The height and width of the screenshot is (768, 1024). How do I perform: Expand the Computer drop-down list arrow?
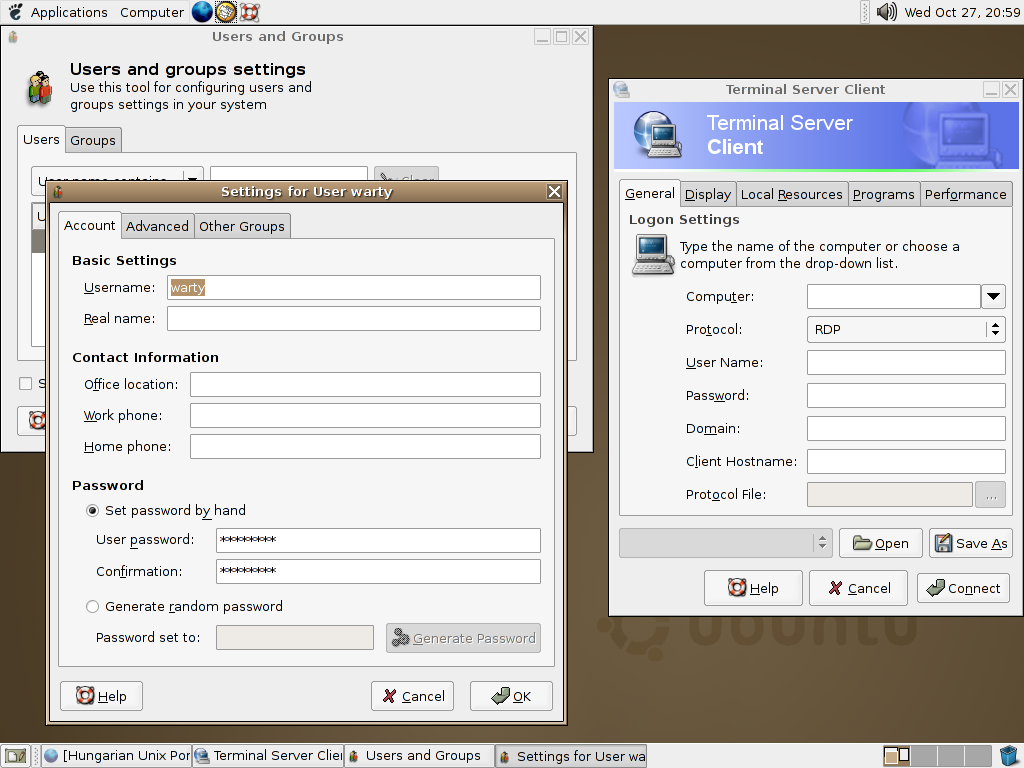click(x=993, y=296)
